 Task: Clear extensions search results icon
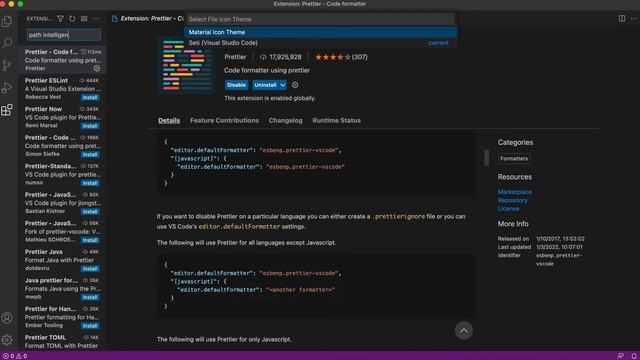(x=84, y=19)
